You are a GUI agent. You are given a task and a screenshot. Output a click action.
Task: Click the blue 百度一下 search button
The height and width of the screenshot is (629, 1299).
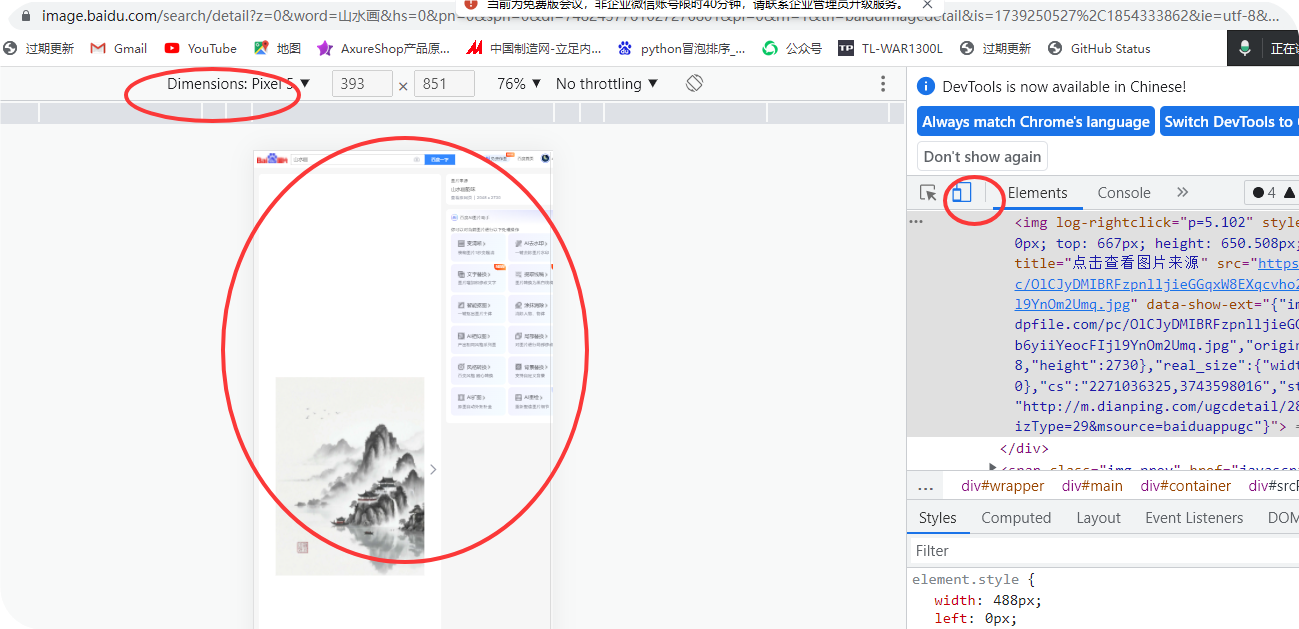coord(440,159)
